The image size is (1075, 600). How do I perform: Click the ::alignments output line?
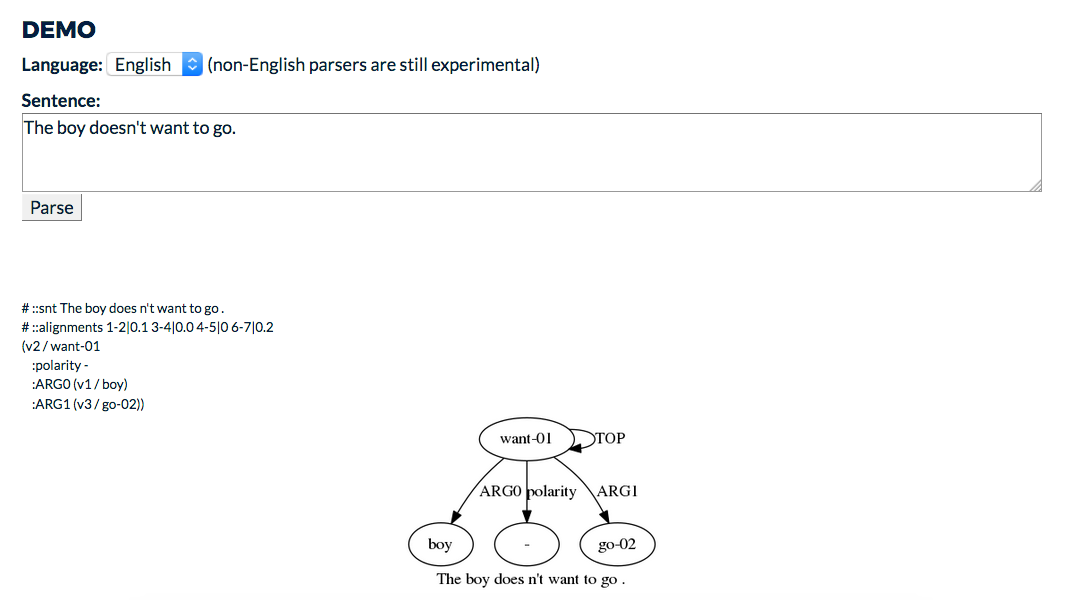[x=147, y=327]
